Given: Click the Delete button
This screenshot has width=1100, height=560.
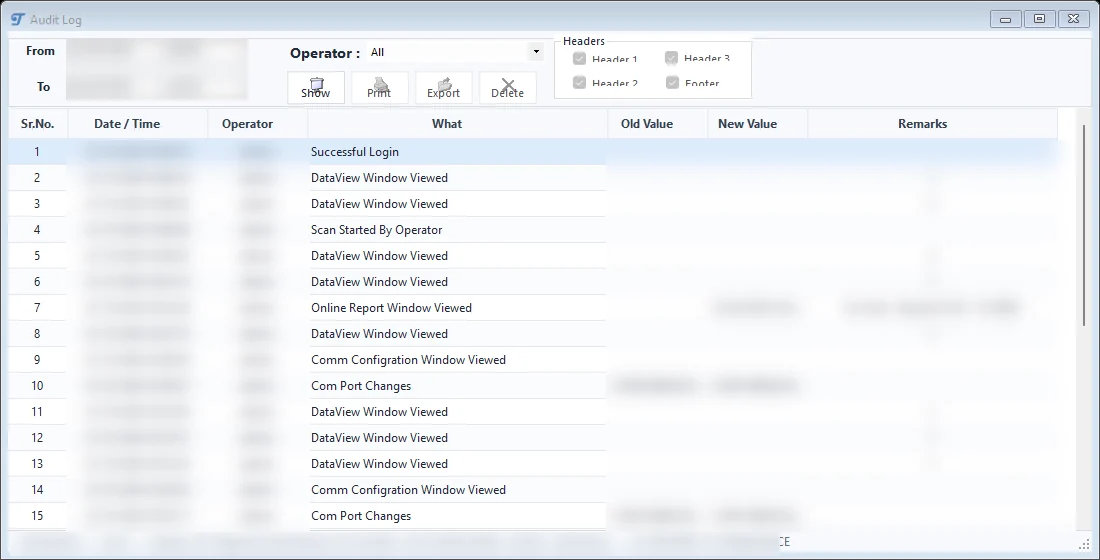Looking at the screenshot, I should [x=507, y=87].
